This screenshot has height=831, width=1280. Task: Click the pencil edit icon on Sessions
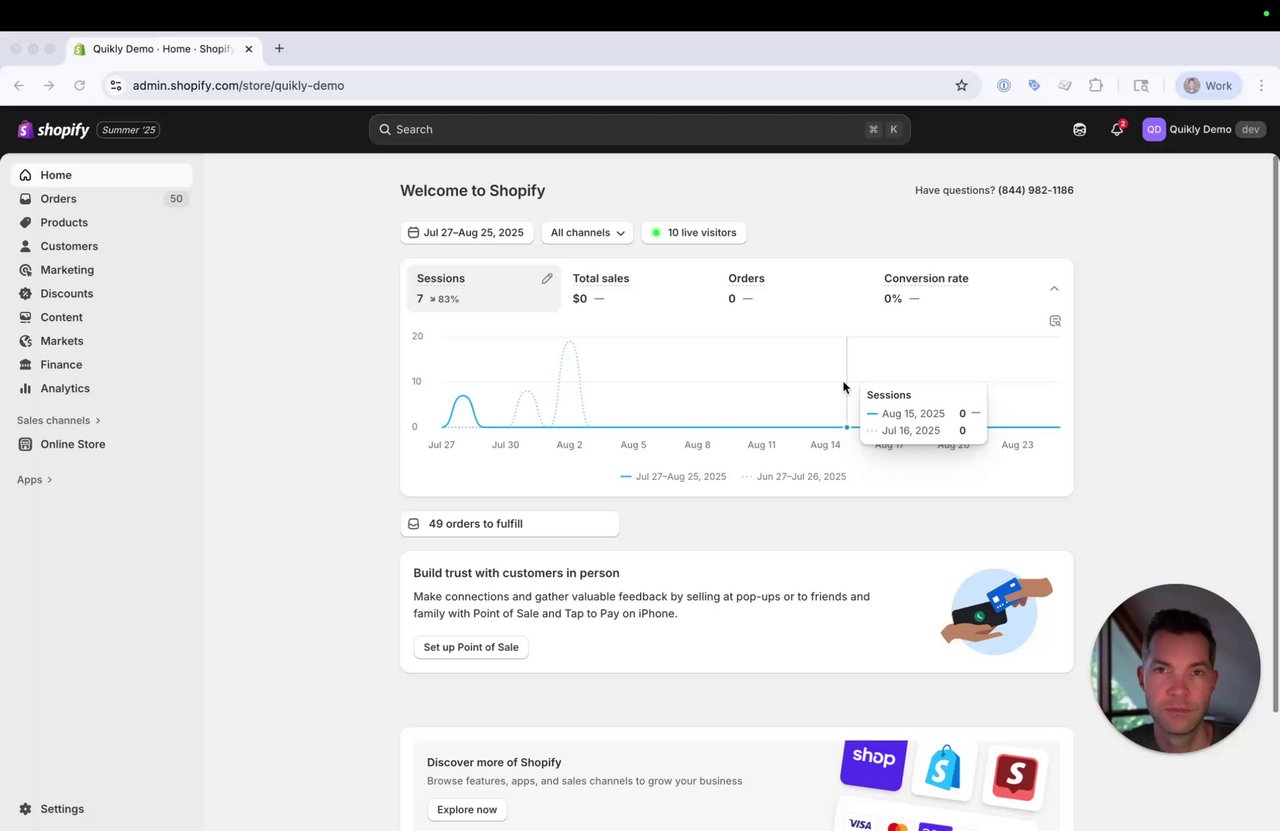[547, 279]
